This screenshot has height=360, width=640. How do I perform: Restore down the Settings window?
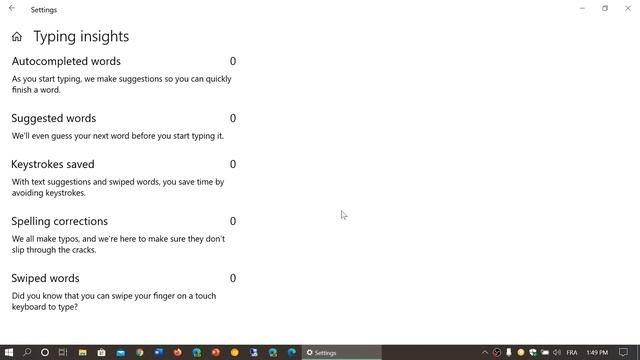pos(605,9)
